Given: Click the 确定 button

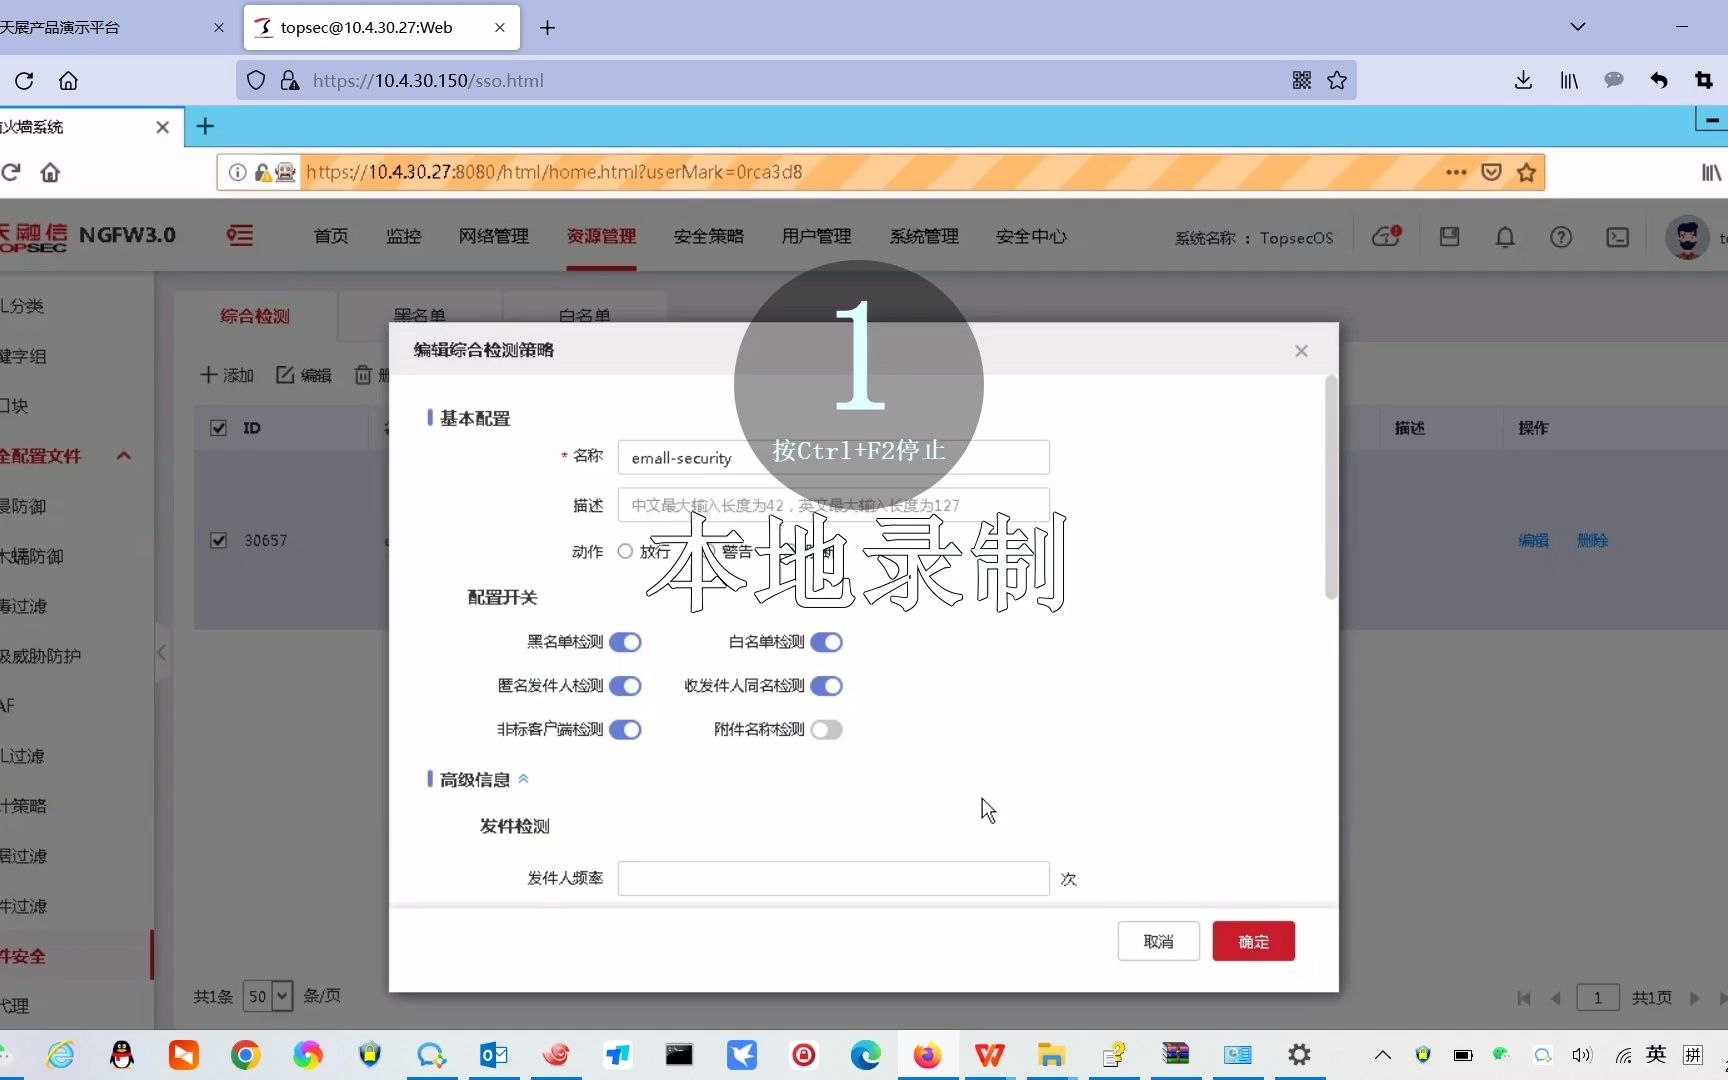Looking at the screenshot, I should [1254, 941].
